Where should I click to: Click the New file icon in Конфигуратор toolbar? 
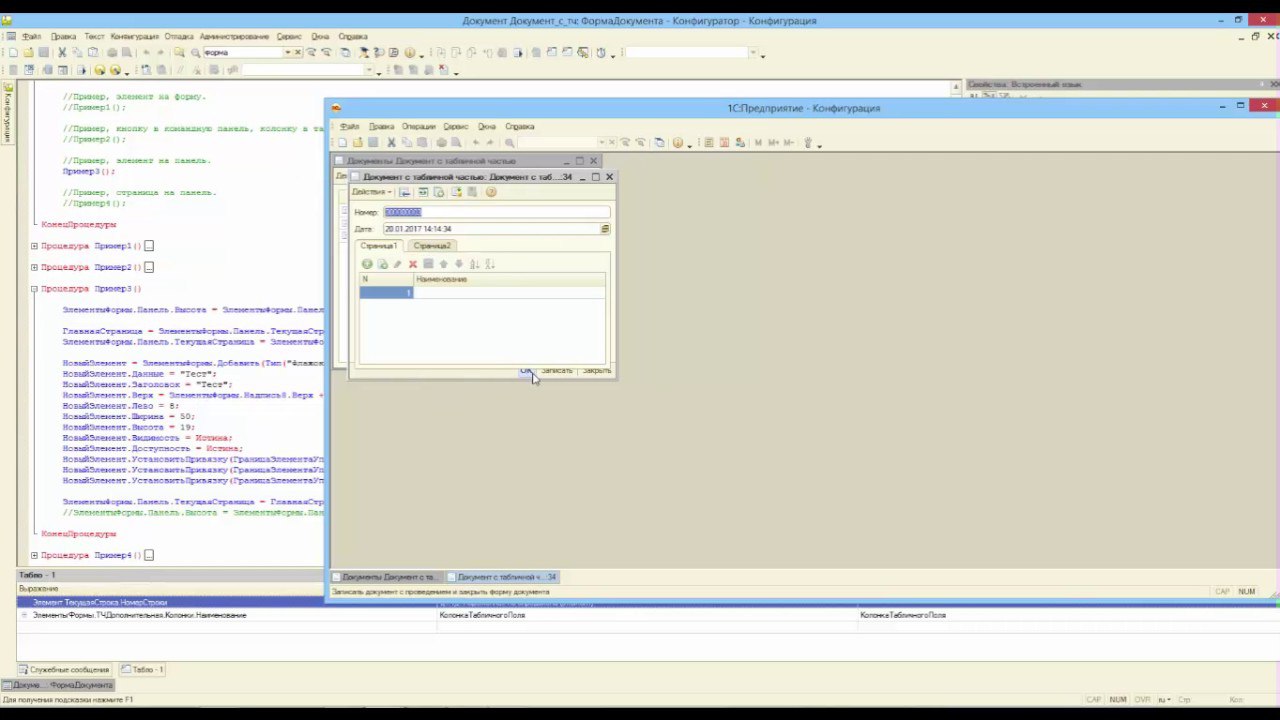tap(13, 52)
